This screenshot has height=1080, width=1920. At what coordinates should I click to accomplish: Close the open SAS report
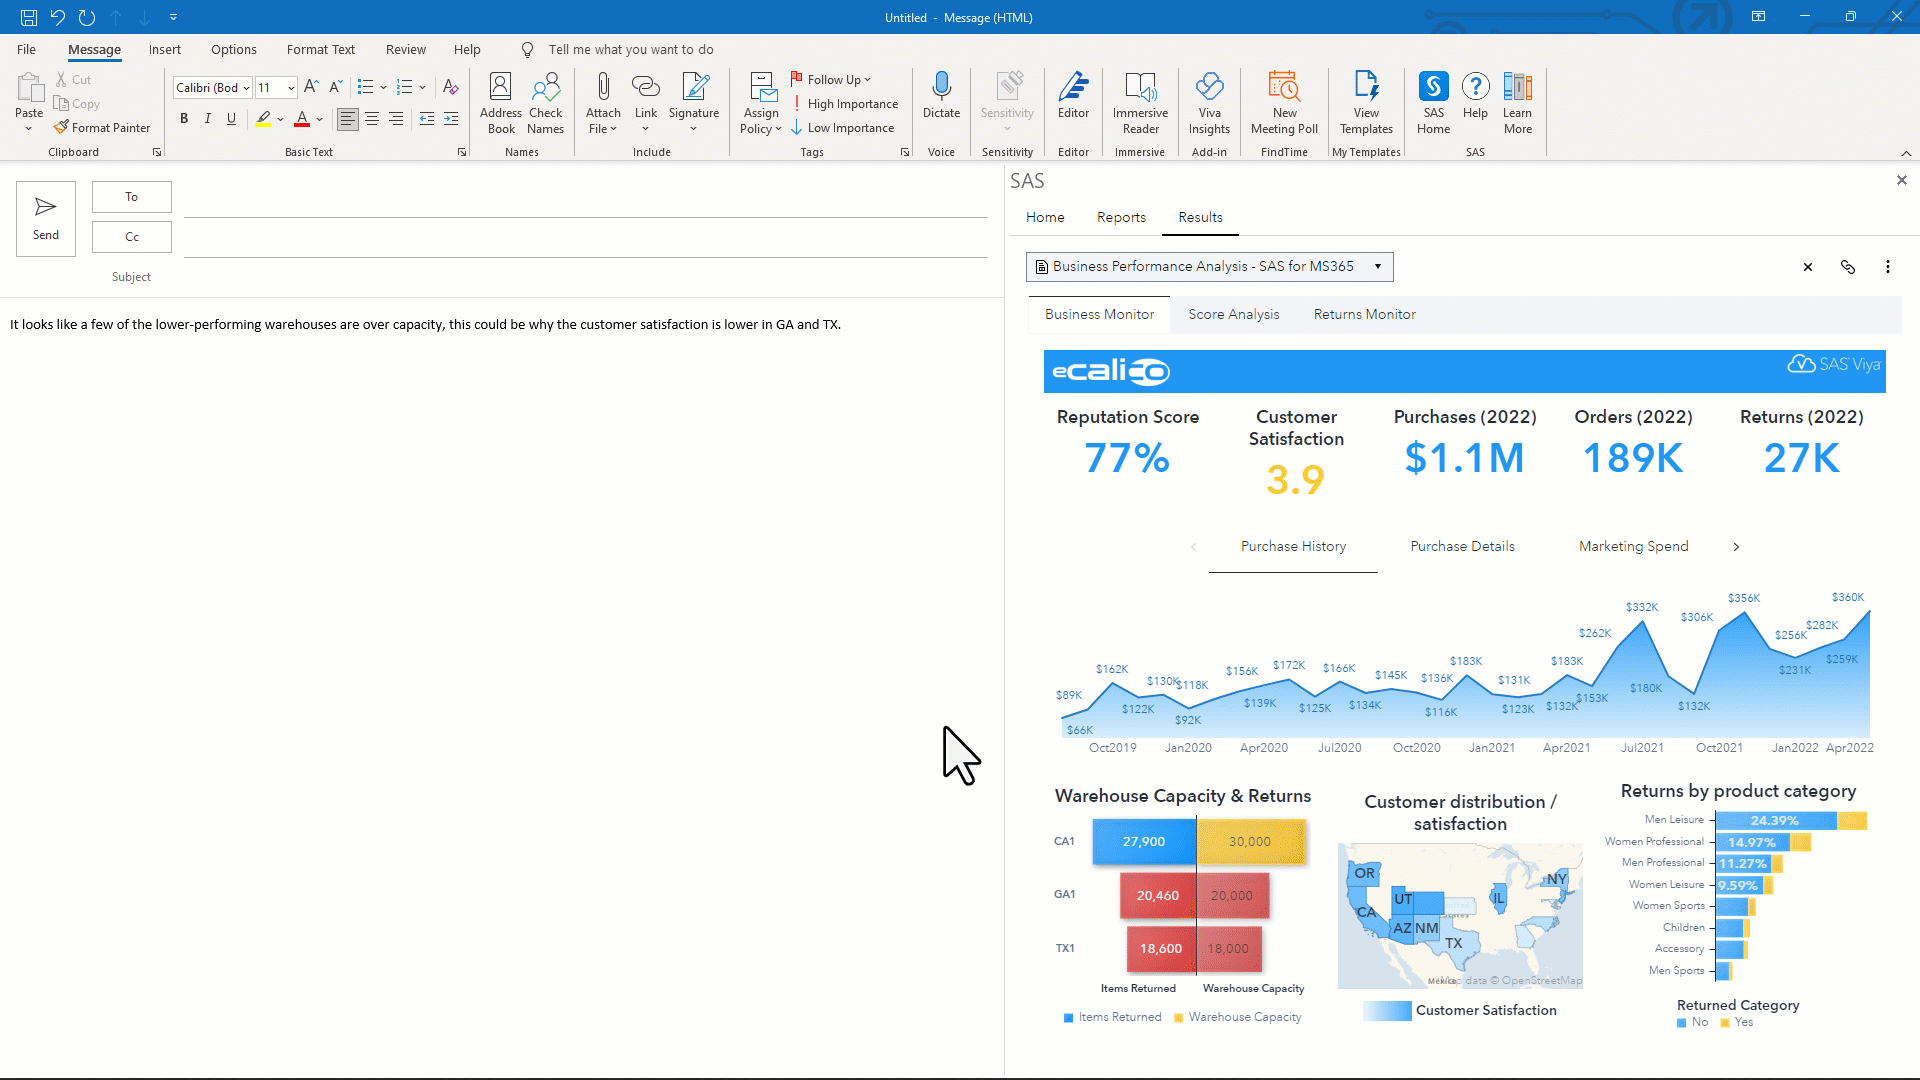pyautogui.click(x=1807, y=267)
